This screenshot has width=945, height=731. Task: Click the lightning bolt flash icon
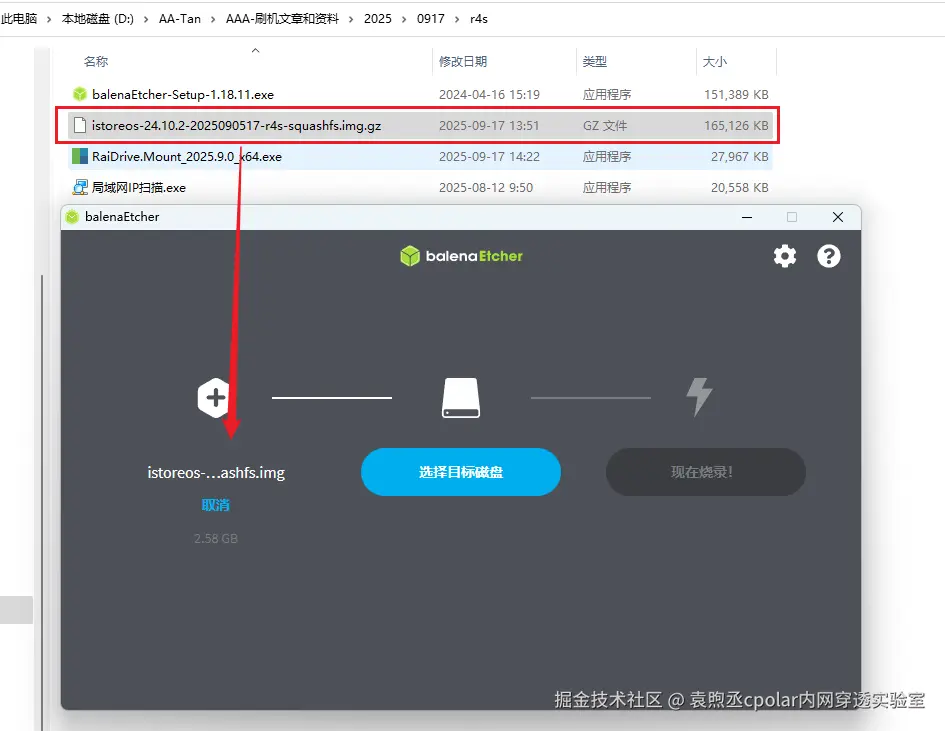(x=700, y=397)
